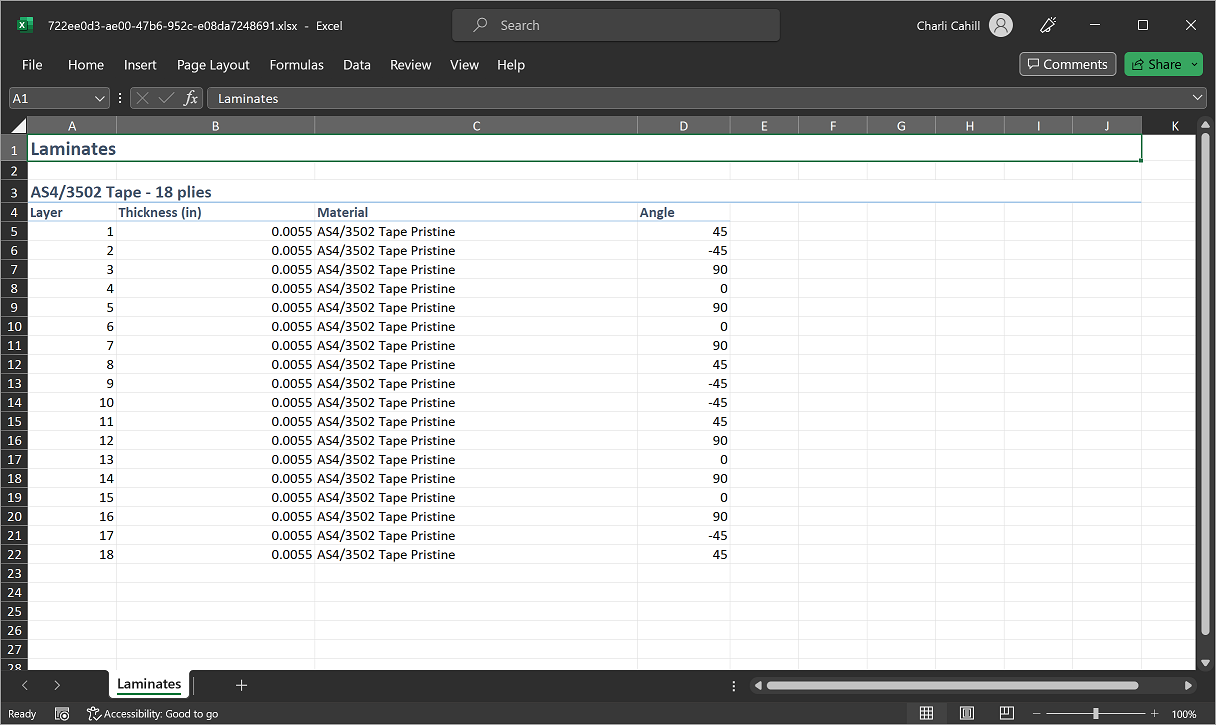Screen dimensions: 1216x725
Task: Select row 12 header
Action: click(14, 365)
